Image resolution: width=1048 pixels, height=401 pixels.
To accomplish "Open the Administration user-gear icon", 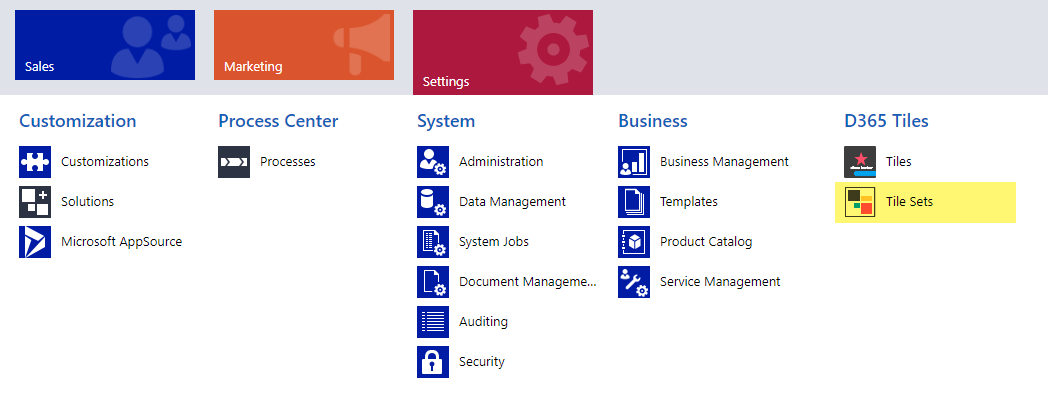I will click(433, 162).
